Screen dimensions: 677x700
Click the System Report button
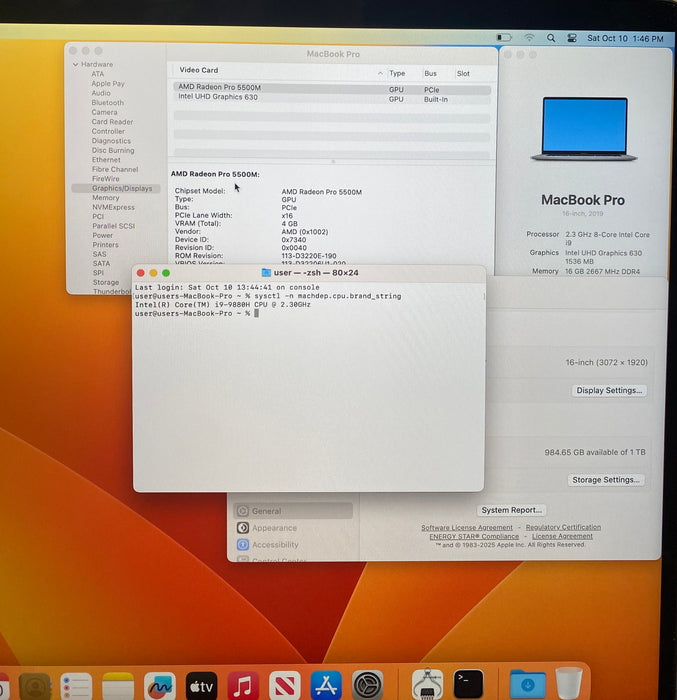coord(511,510)
